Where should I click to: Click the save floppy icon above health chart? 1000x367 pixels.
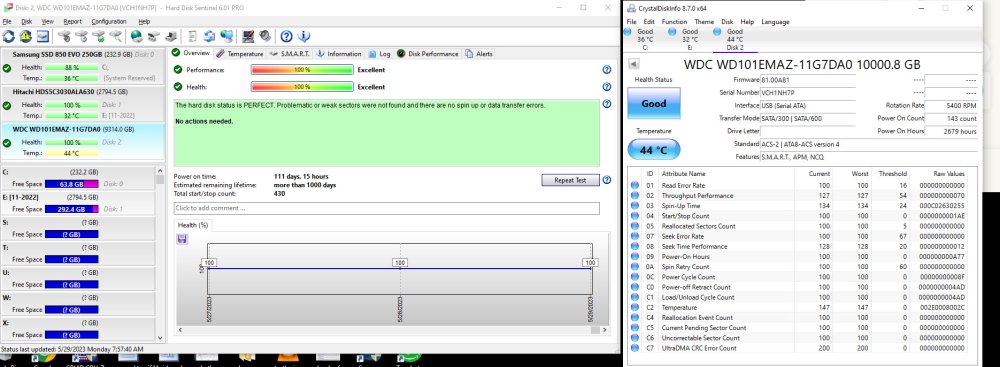click(182, 239)
